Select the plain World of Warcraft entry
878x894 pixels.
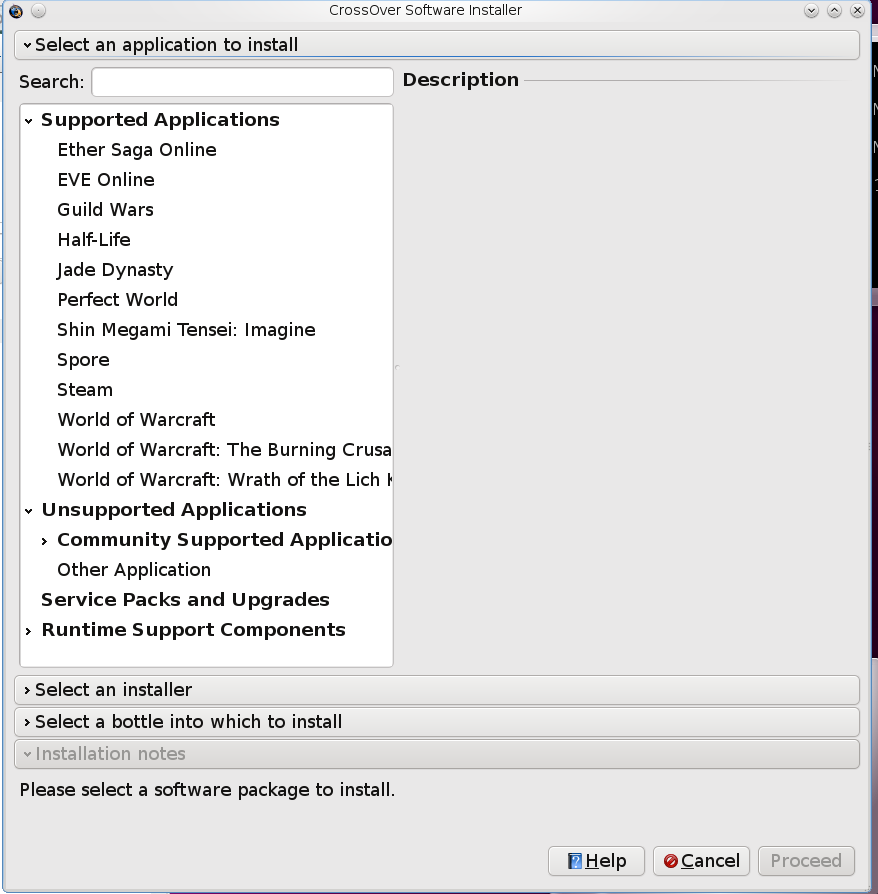tap(136, 420)
